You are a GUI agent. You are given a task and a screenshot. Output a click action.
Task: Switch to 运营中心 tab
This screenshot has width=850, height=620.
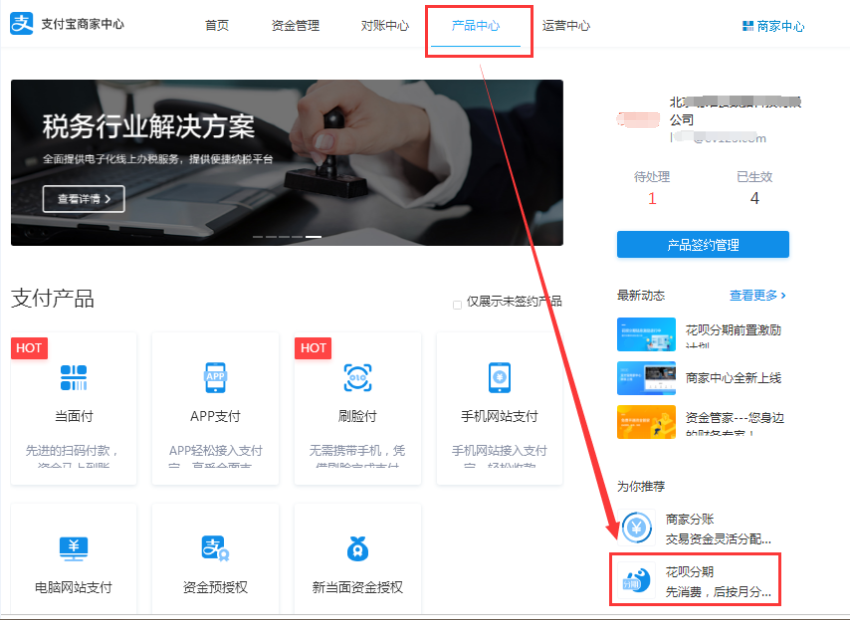coord(566,25)
